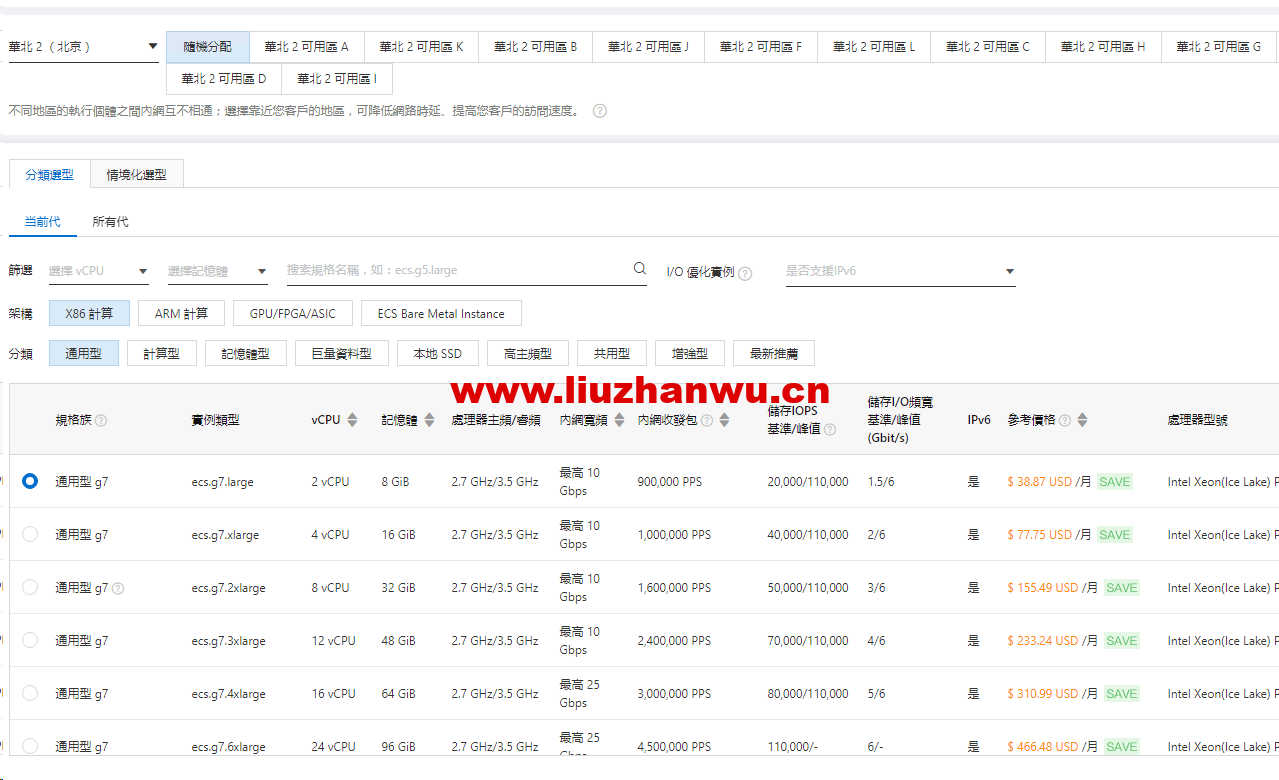Click help icon beside region latency description
This screenshot has width=1279, height=780.
600,111
